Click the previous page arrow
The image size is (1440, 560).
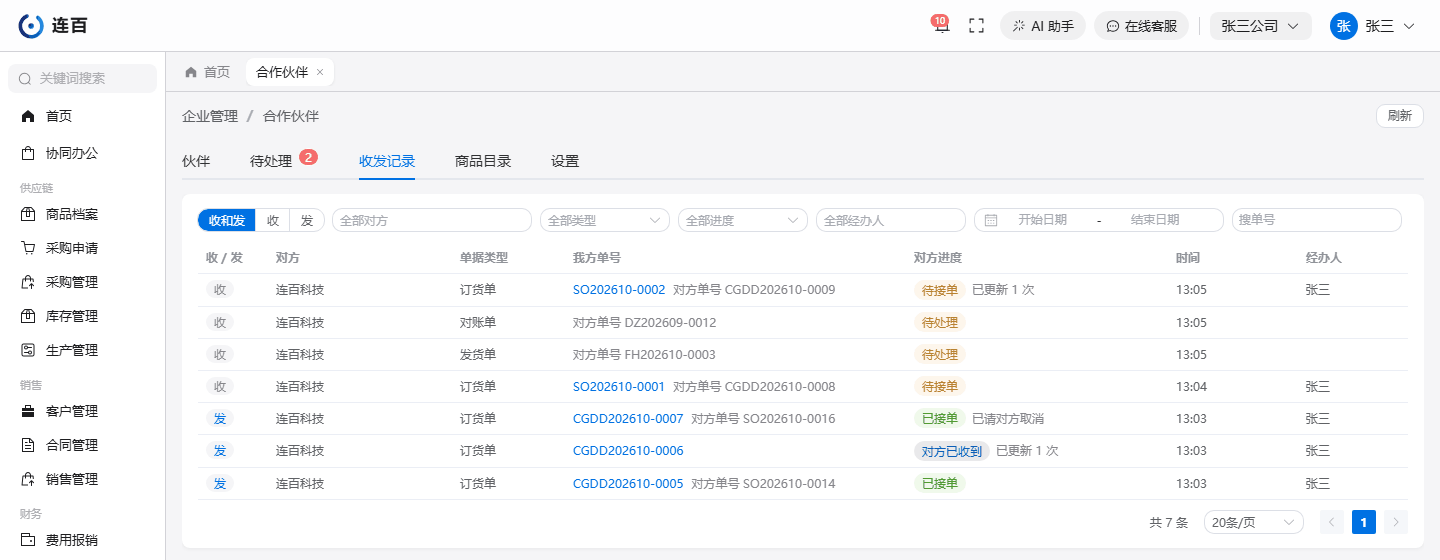click(1332, 522)
